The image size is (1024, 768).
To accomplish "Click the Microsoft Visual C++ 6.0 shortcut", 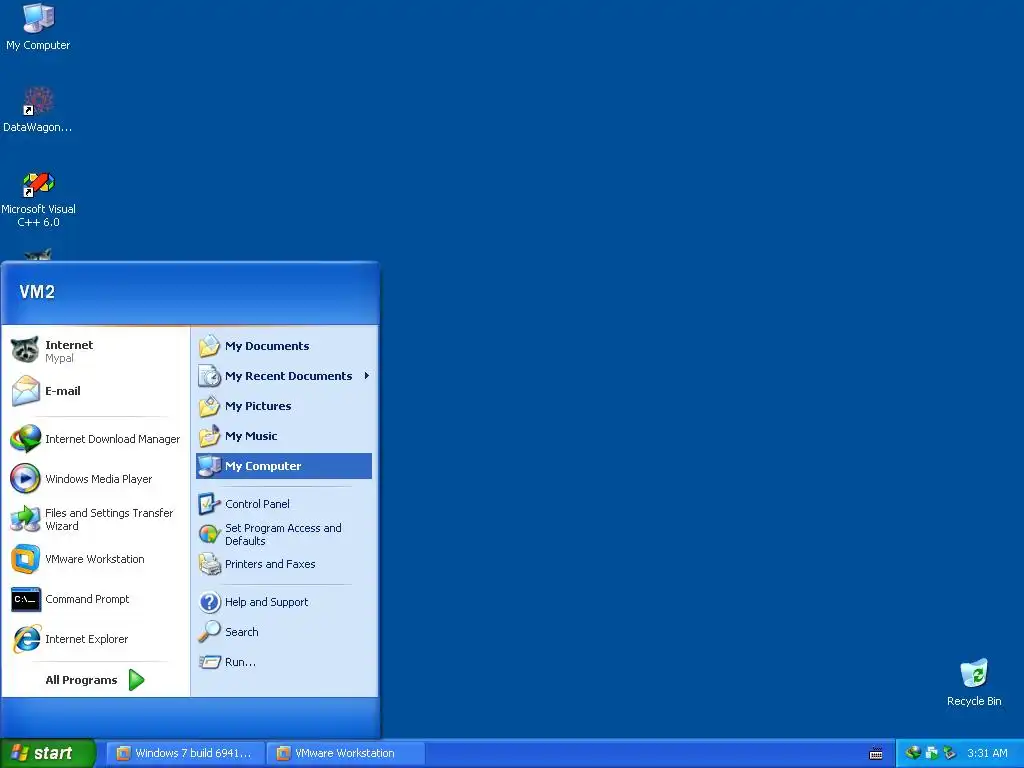I will coord(38,199).
